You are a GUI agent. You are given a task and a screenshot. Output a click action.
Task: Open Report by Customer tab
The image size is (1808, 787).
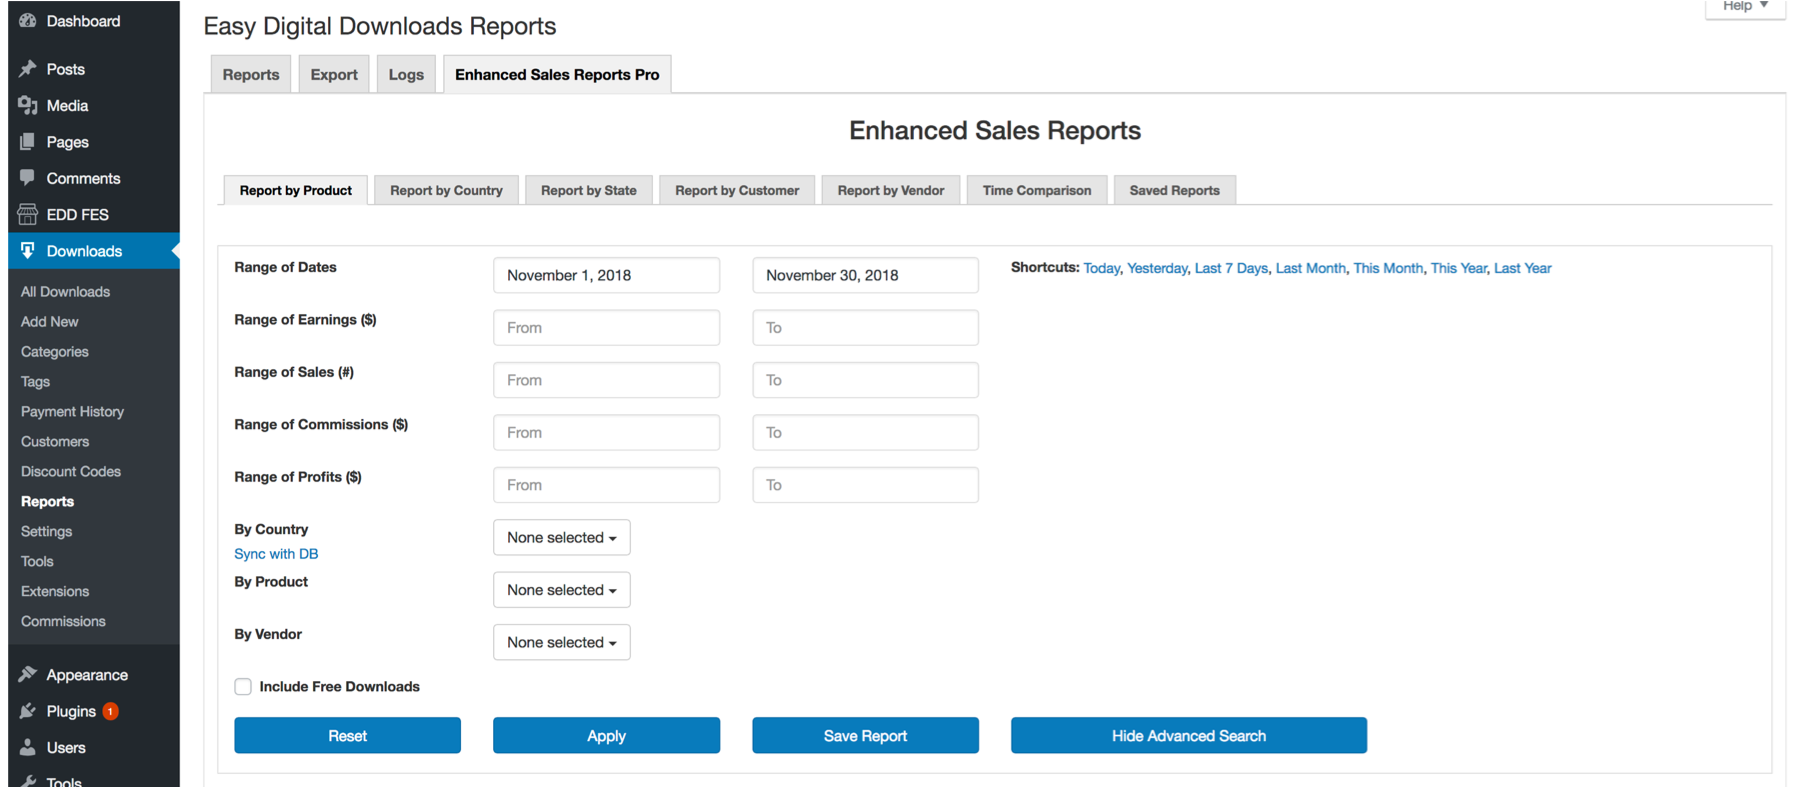(737, 190)
